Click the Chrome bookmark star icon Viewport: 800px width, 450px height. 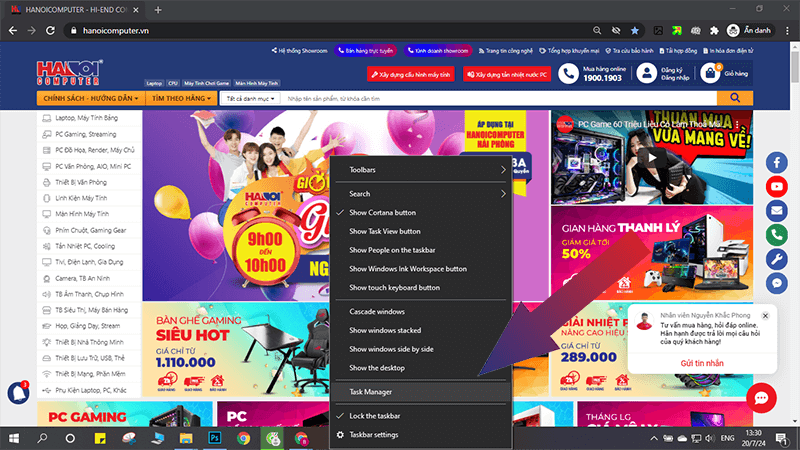pos(634,31)
